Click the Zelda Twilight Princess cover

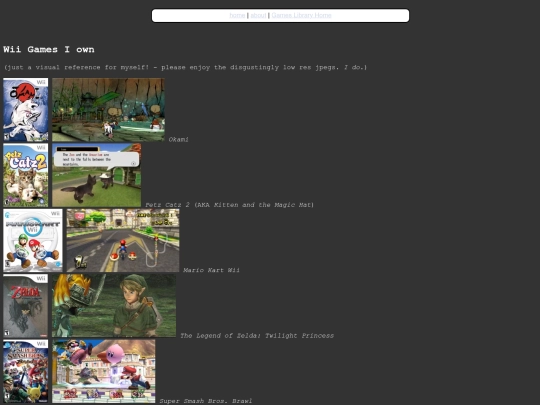(26, 306)
